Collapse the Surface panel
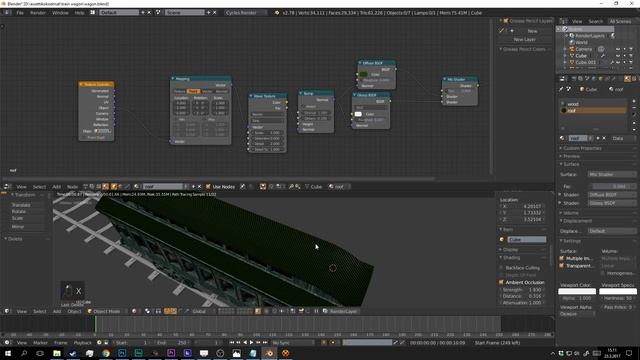640x360 pixels. 571,164
